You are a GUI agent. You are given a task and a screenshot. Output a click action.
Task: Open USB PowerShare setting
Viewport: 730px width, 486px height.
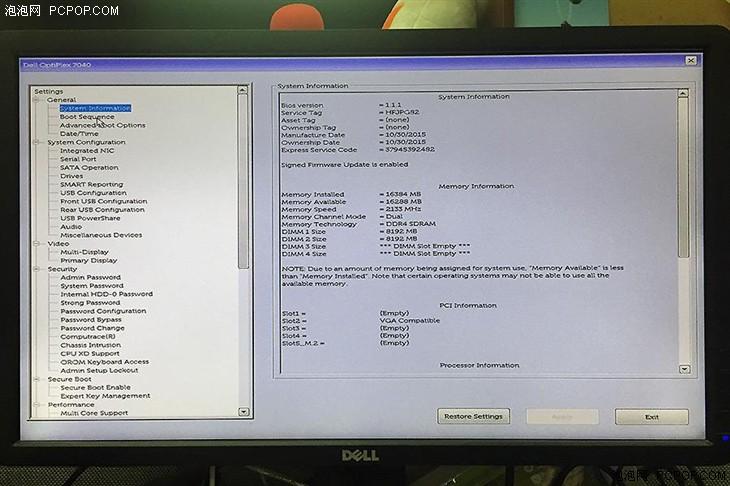(x=90, y=218)
